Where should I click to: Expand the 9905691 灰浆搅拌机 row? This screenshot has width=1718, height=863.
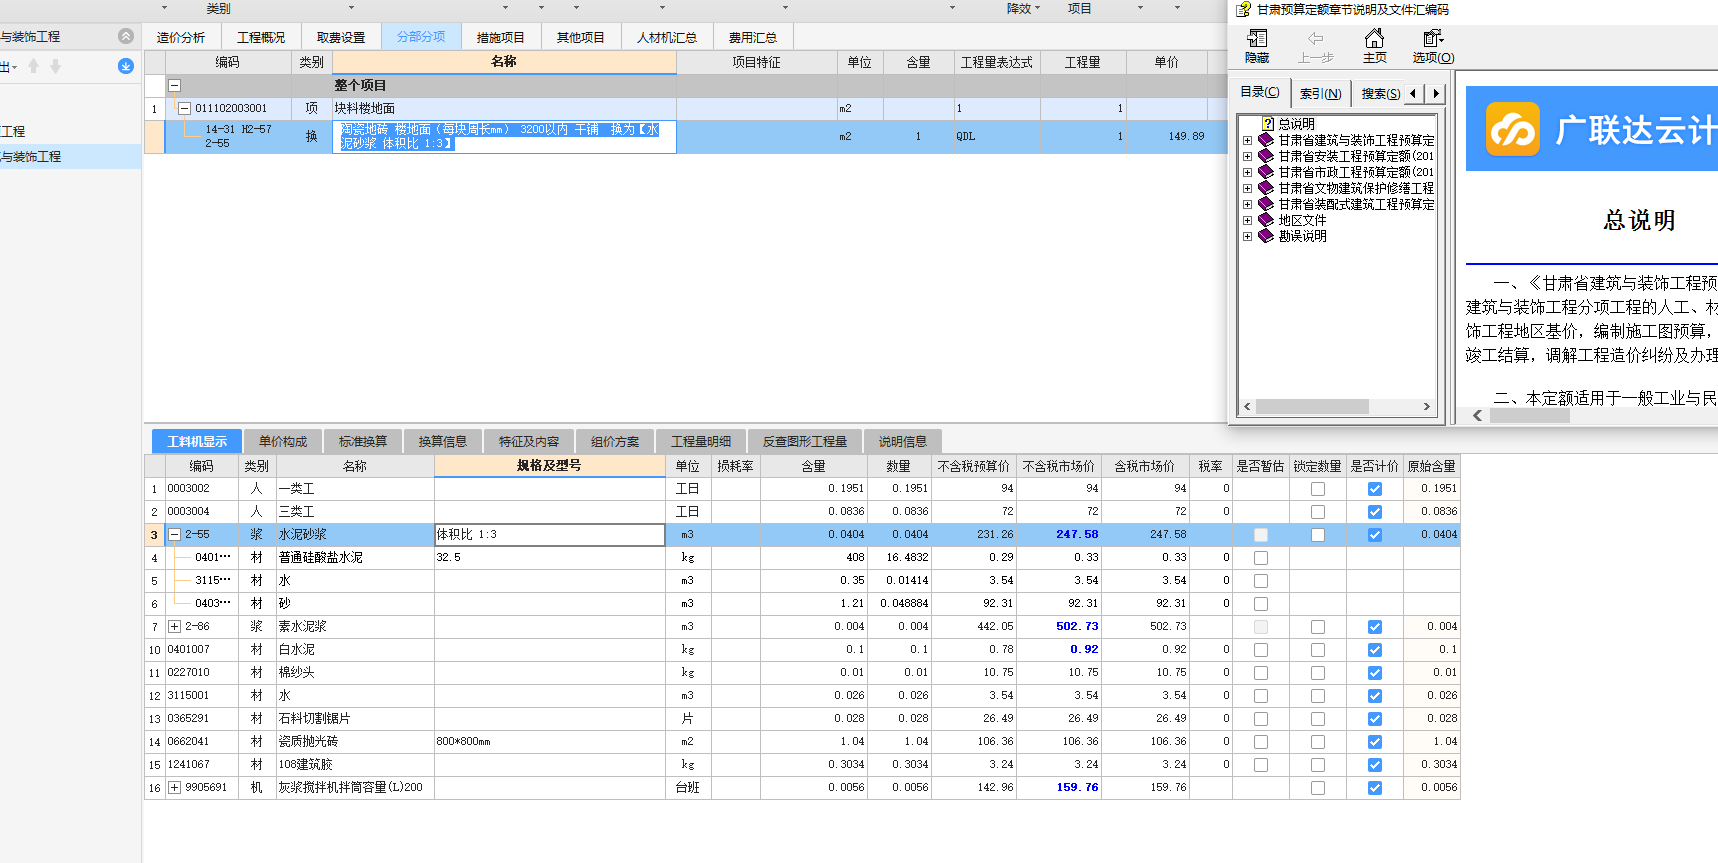(175, 788)
